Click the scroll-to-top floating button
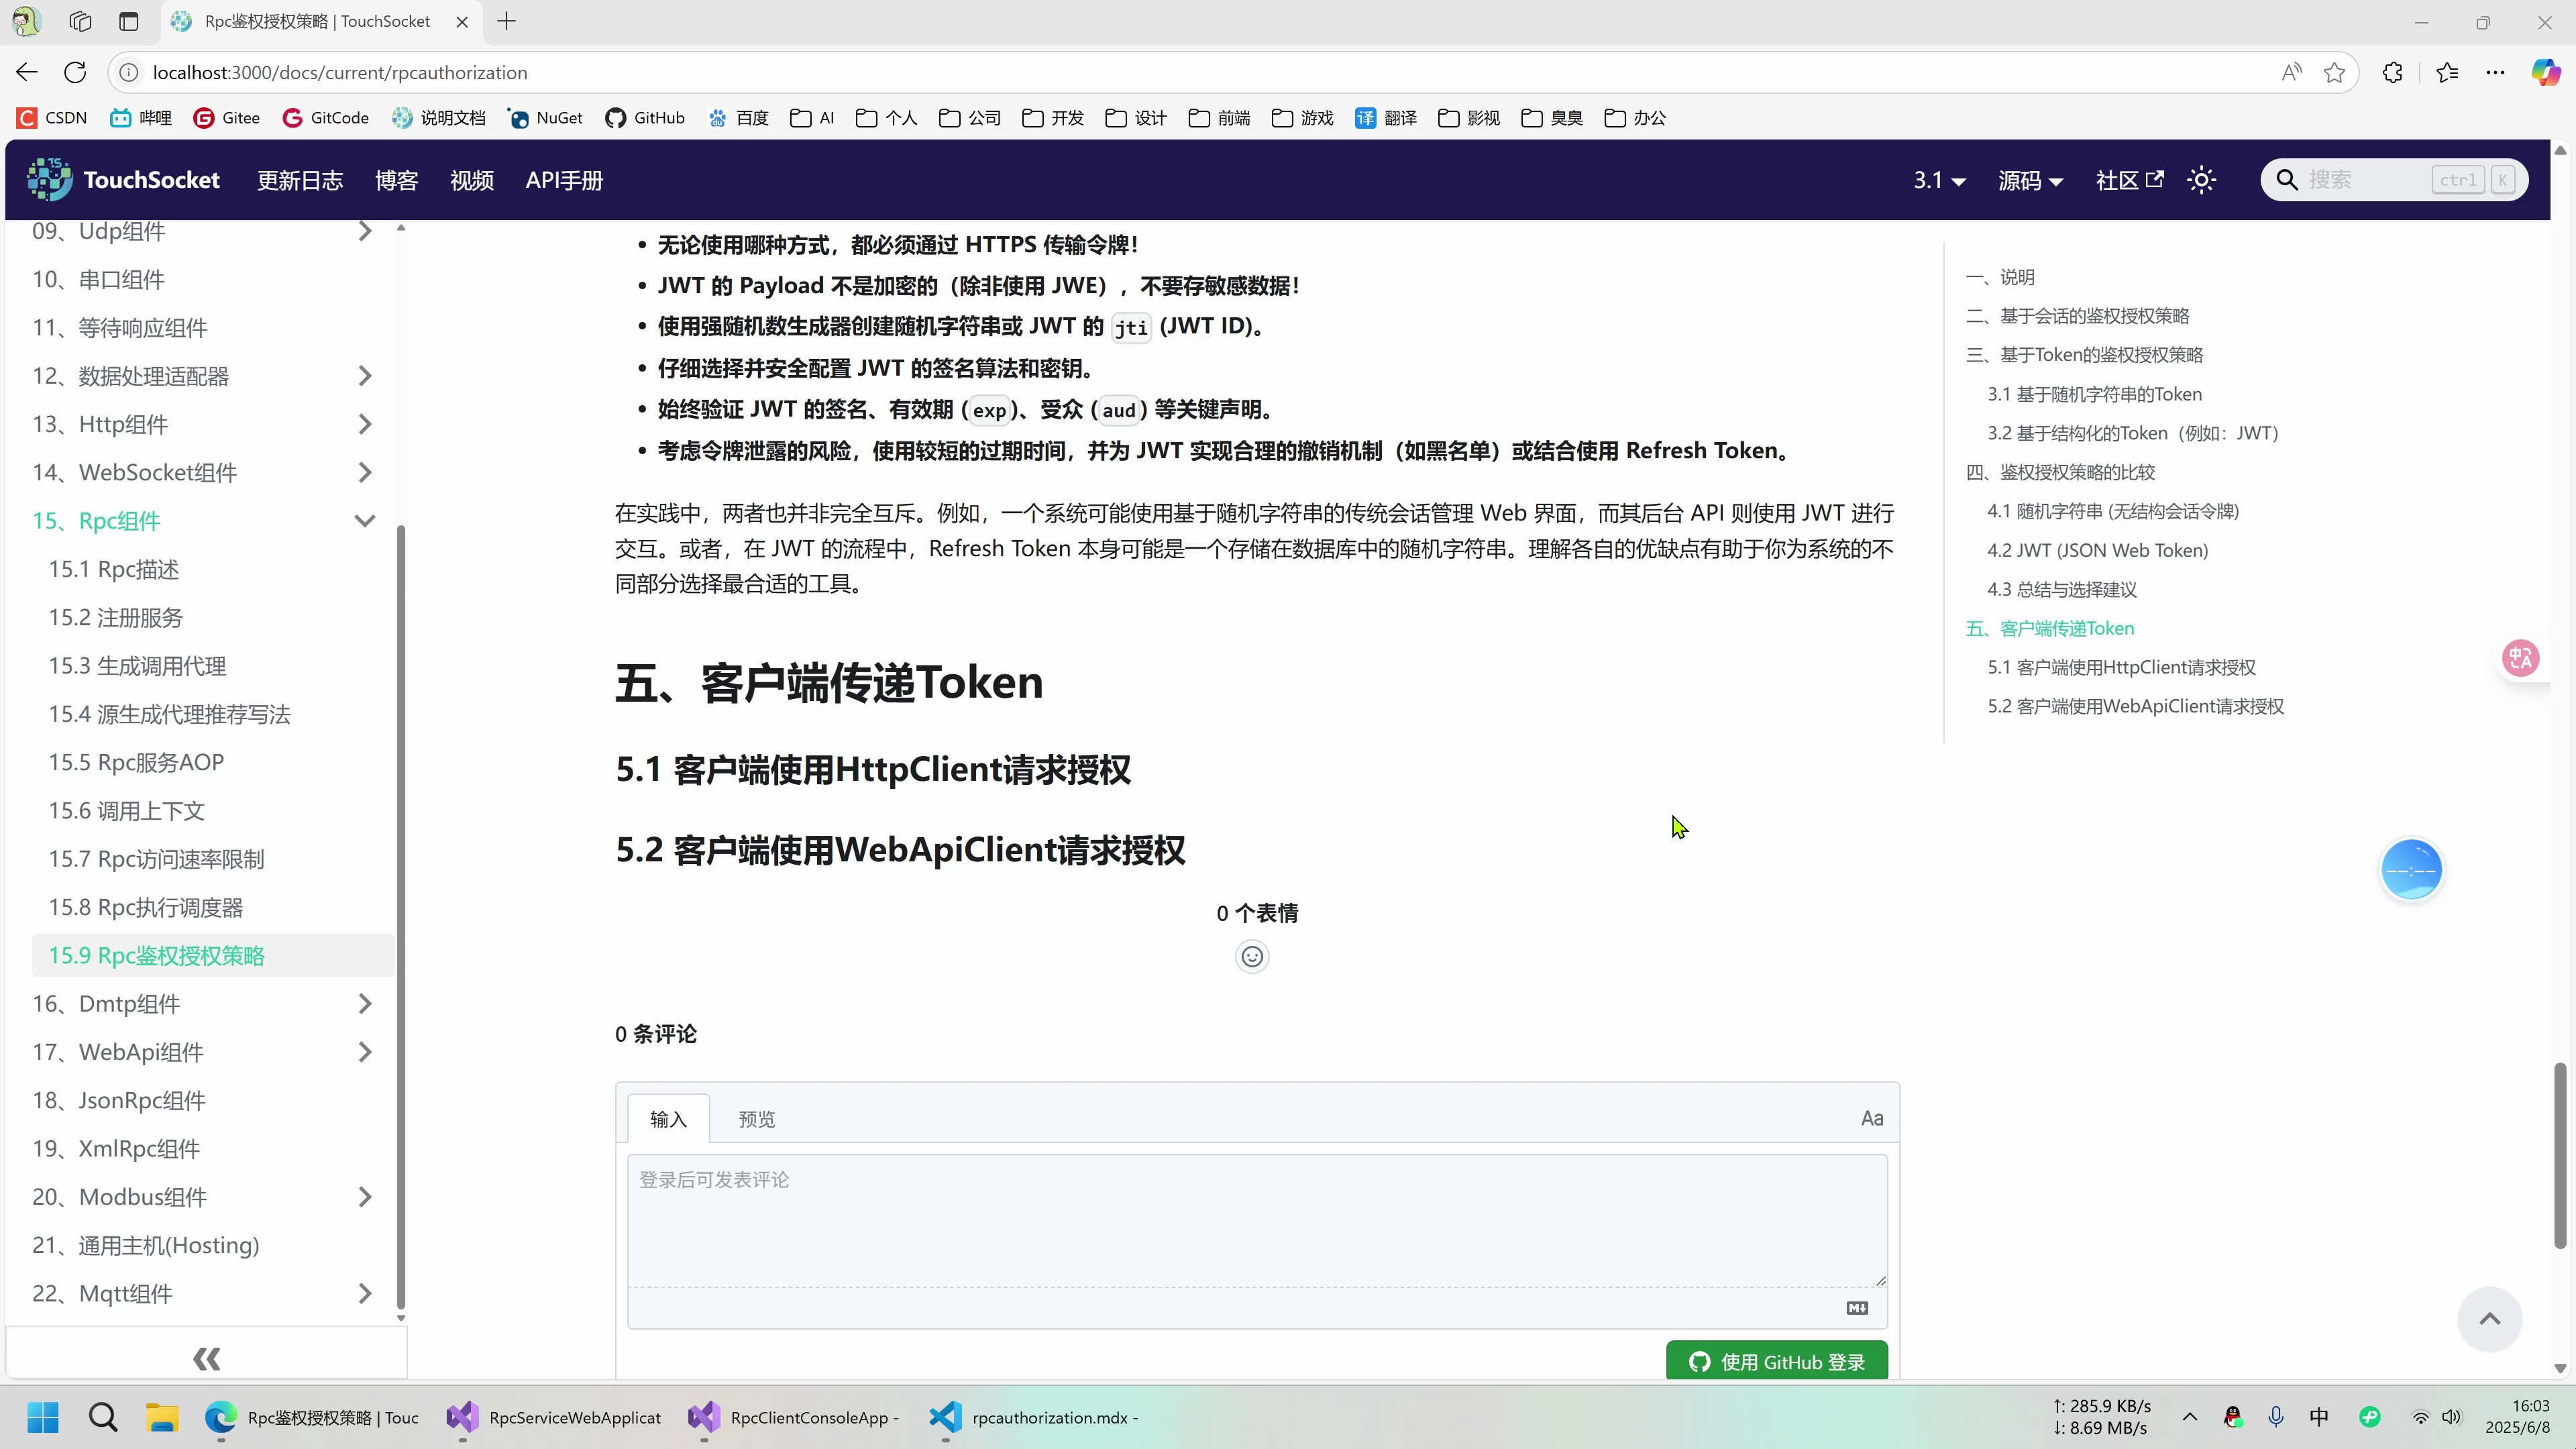This screenshot has width=2576, height=1449. [2491, 1319]
